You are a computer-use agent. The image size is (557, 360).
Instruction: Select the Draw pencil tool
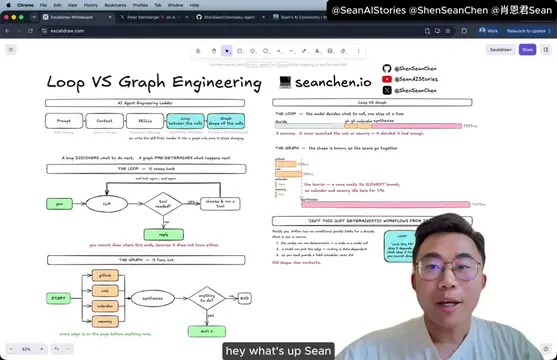pos(304,51)
